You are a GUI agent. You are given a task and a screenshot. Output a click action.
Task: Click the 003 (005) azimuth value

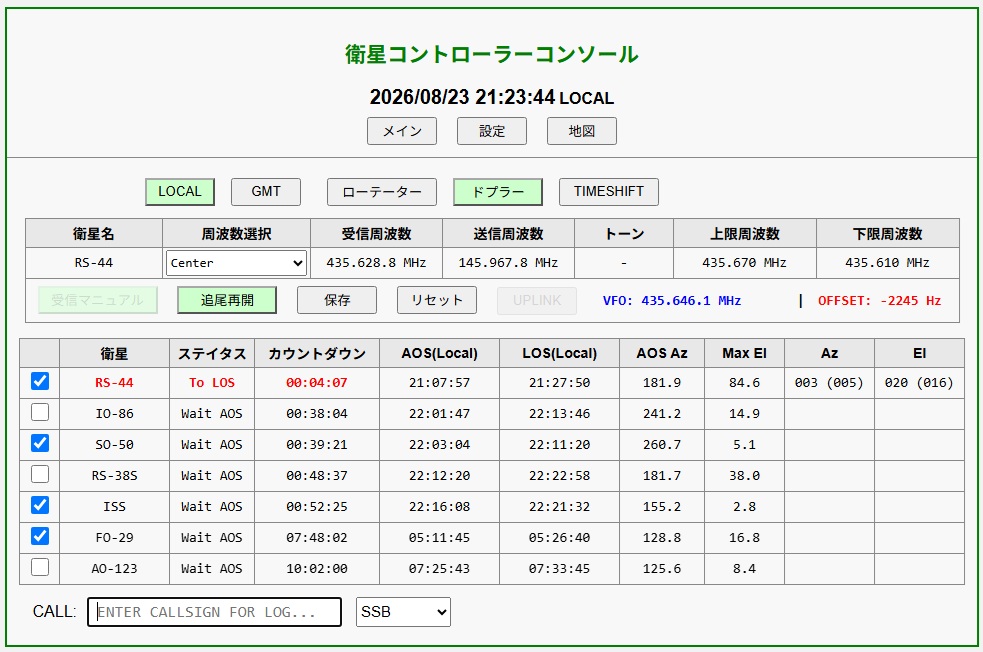click(829, 382)
